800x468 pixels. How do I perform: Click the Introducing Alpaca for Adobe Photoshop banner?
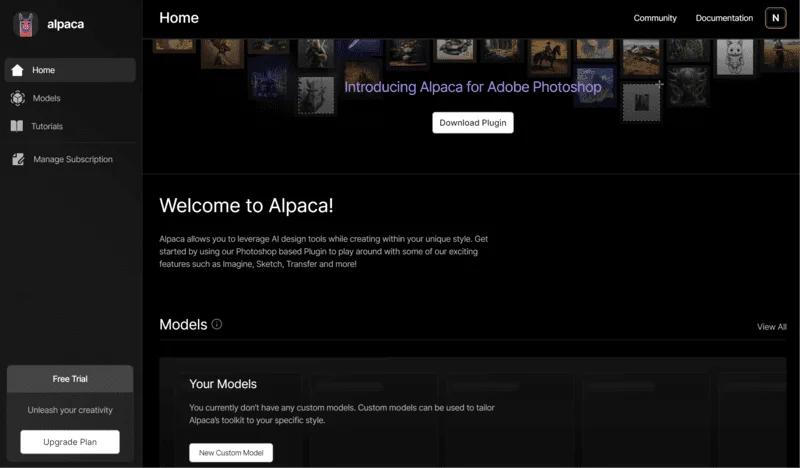tap(473, 87)
